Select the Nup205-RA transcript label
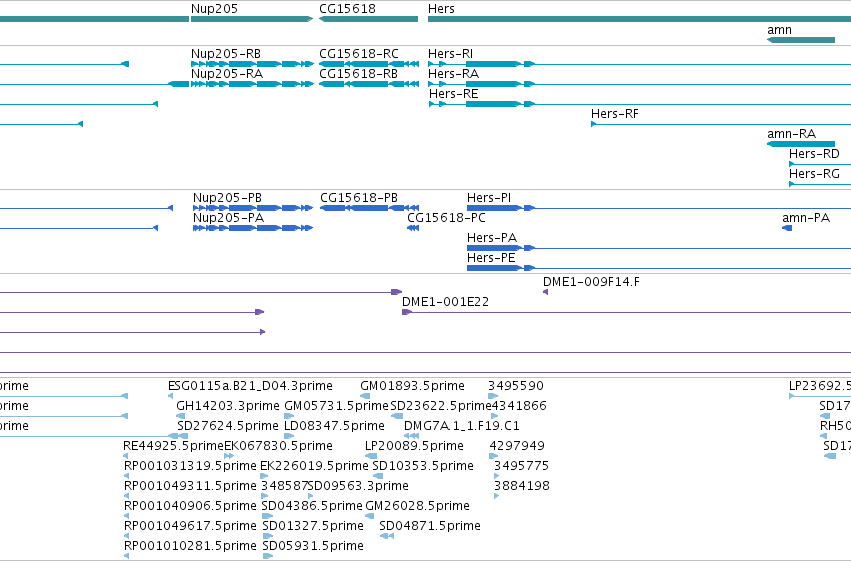 pos(227,74)
